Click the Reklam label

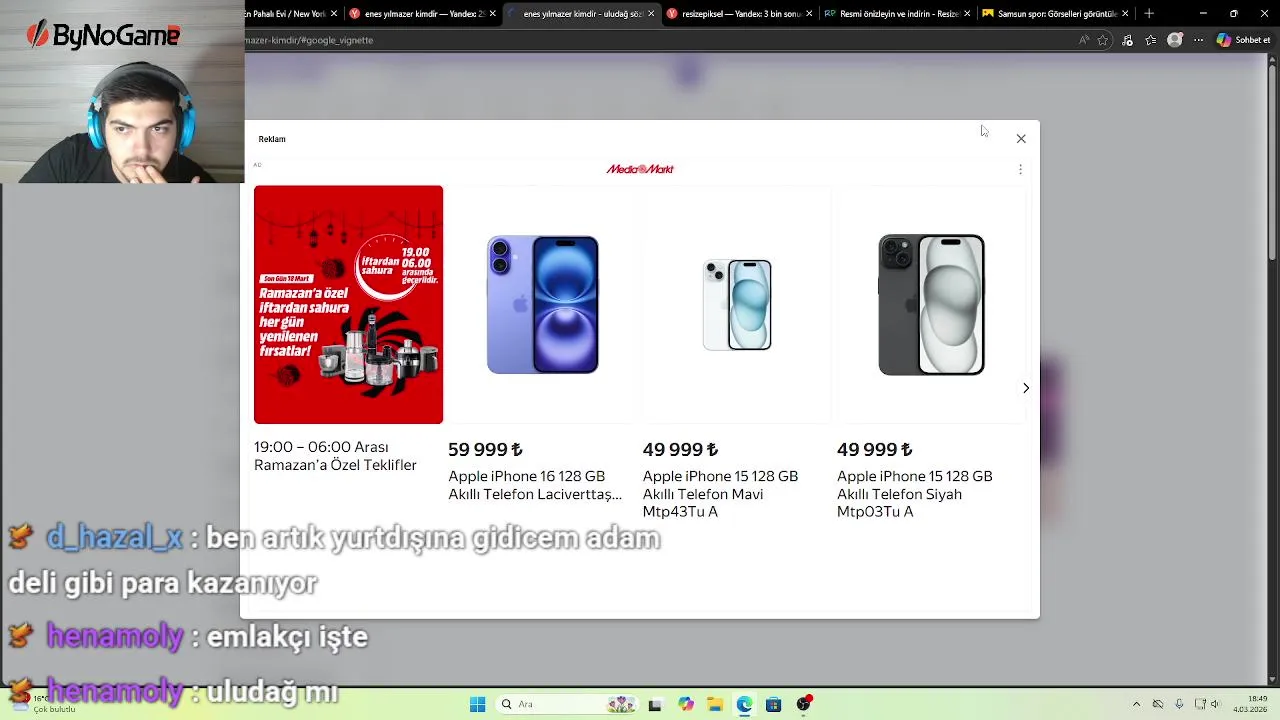[x=272, y=139]
